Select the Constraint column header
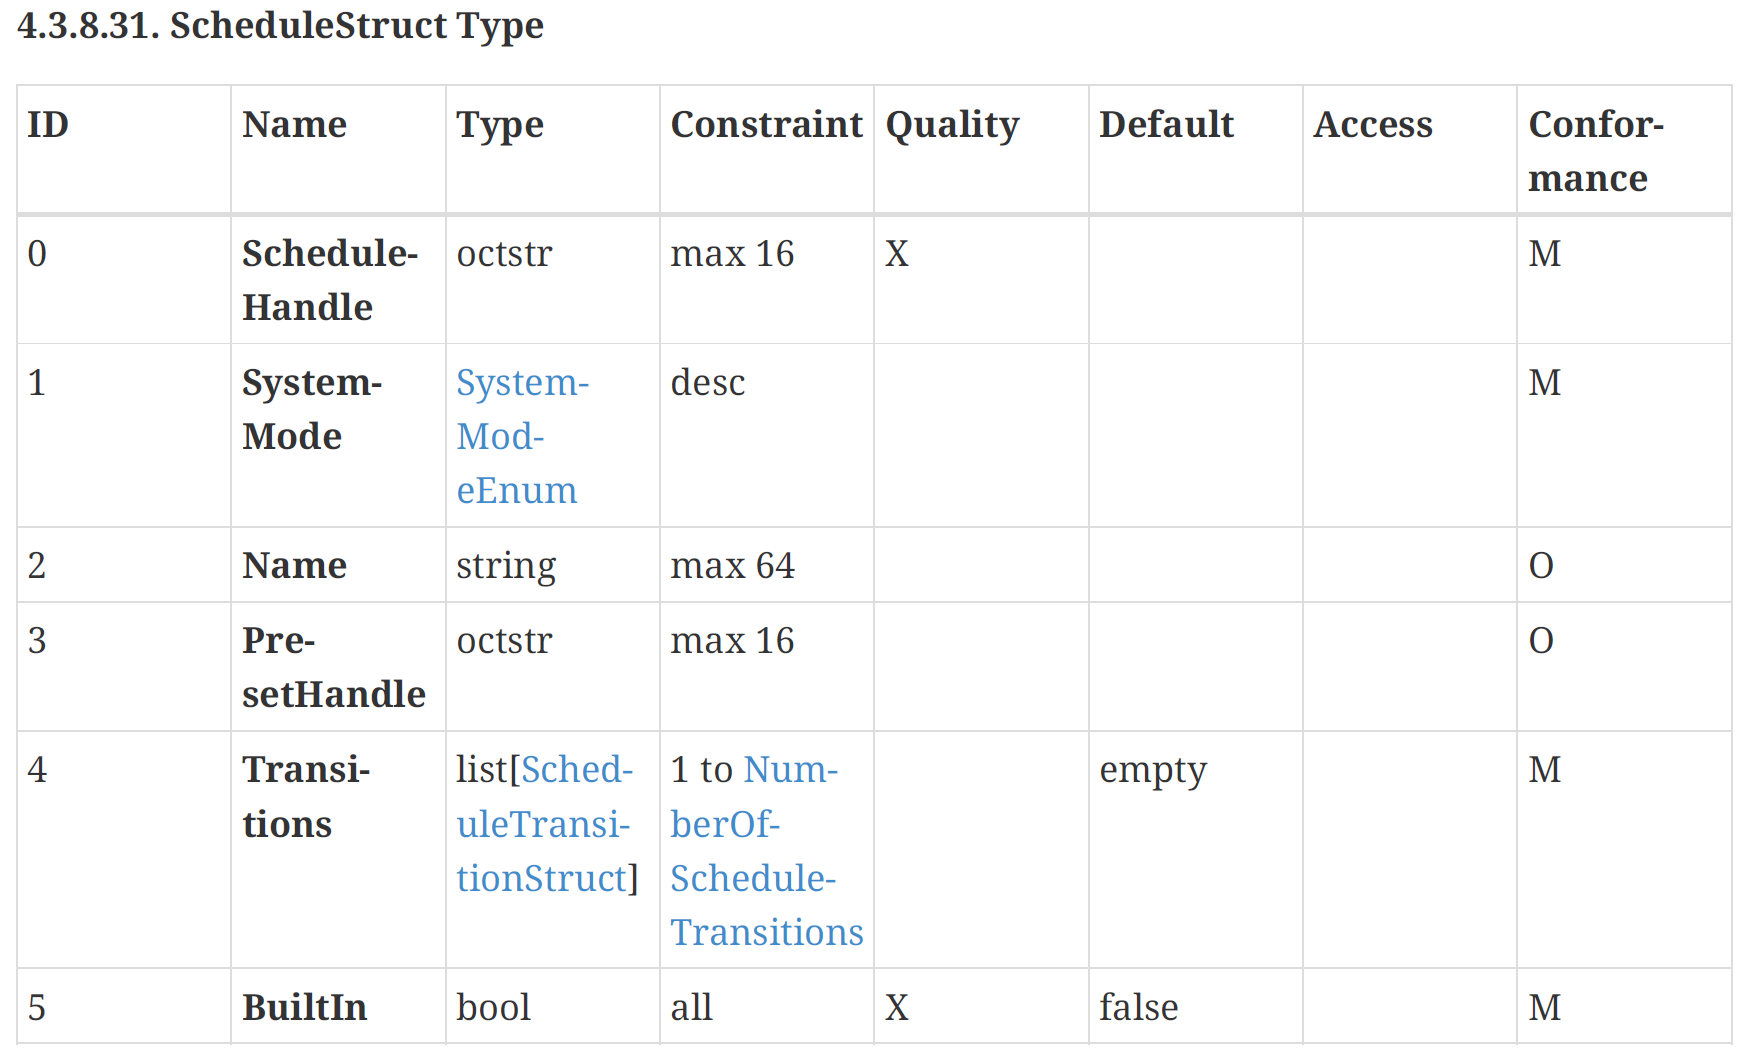The image size is (1748, 1056). 766,125
